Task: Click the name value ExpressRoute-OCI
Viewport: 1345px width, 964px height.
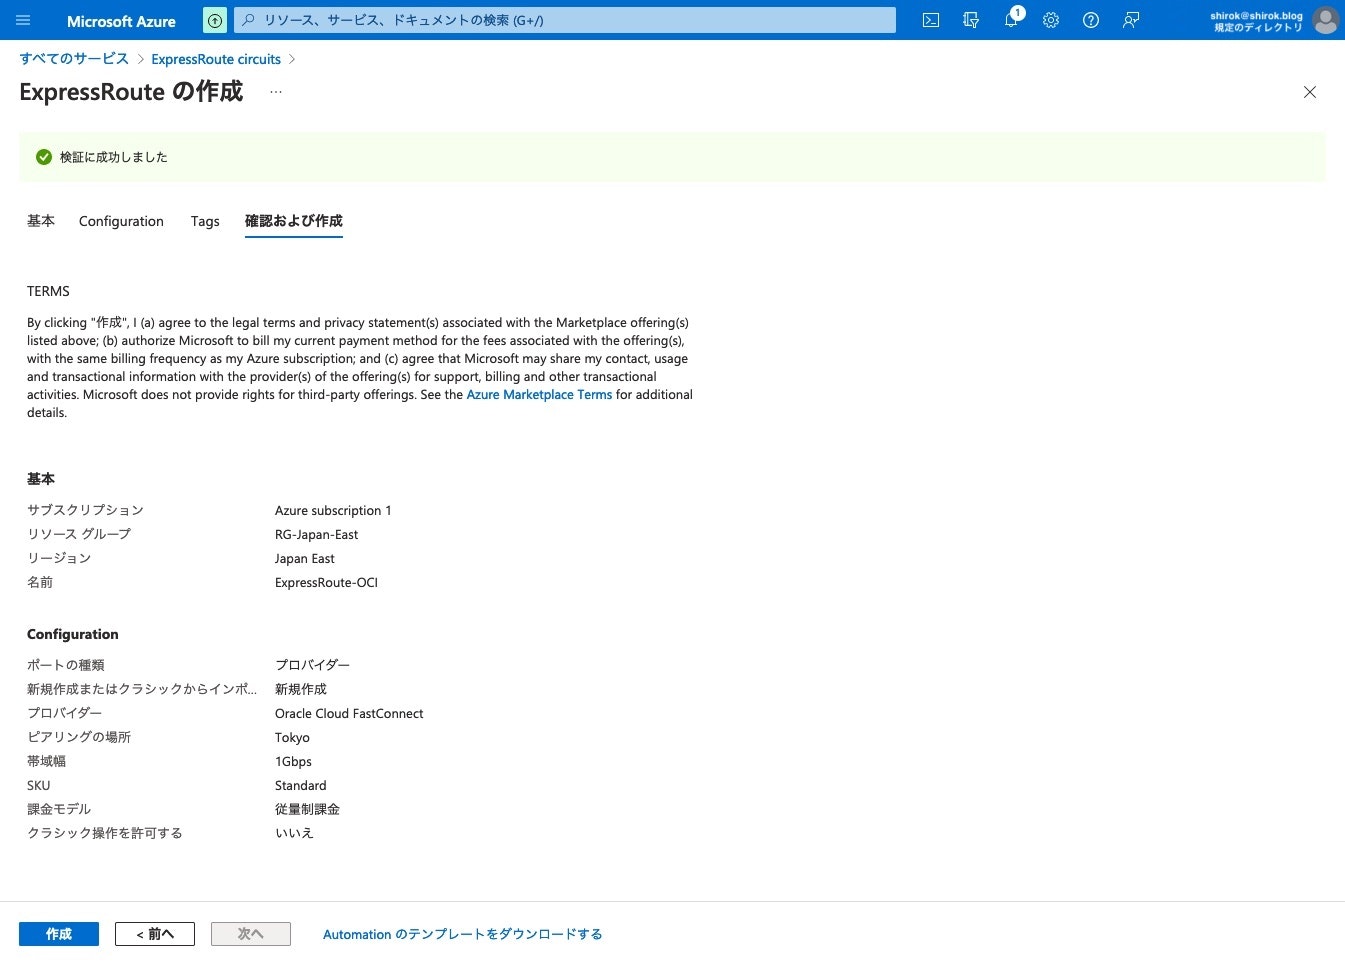Action: pos(326,583)
